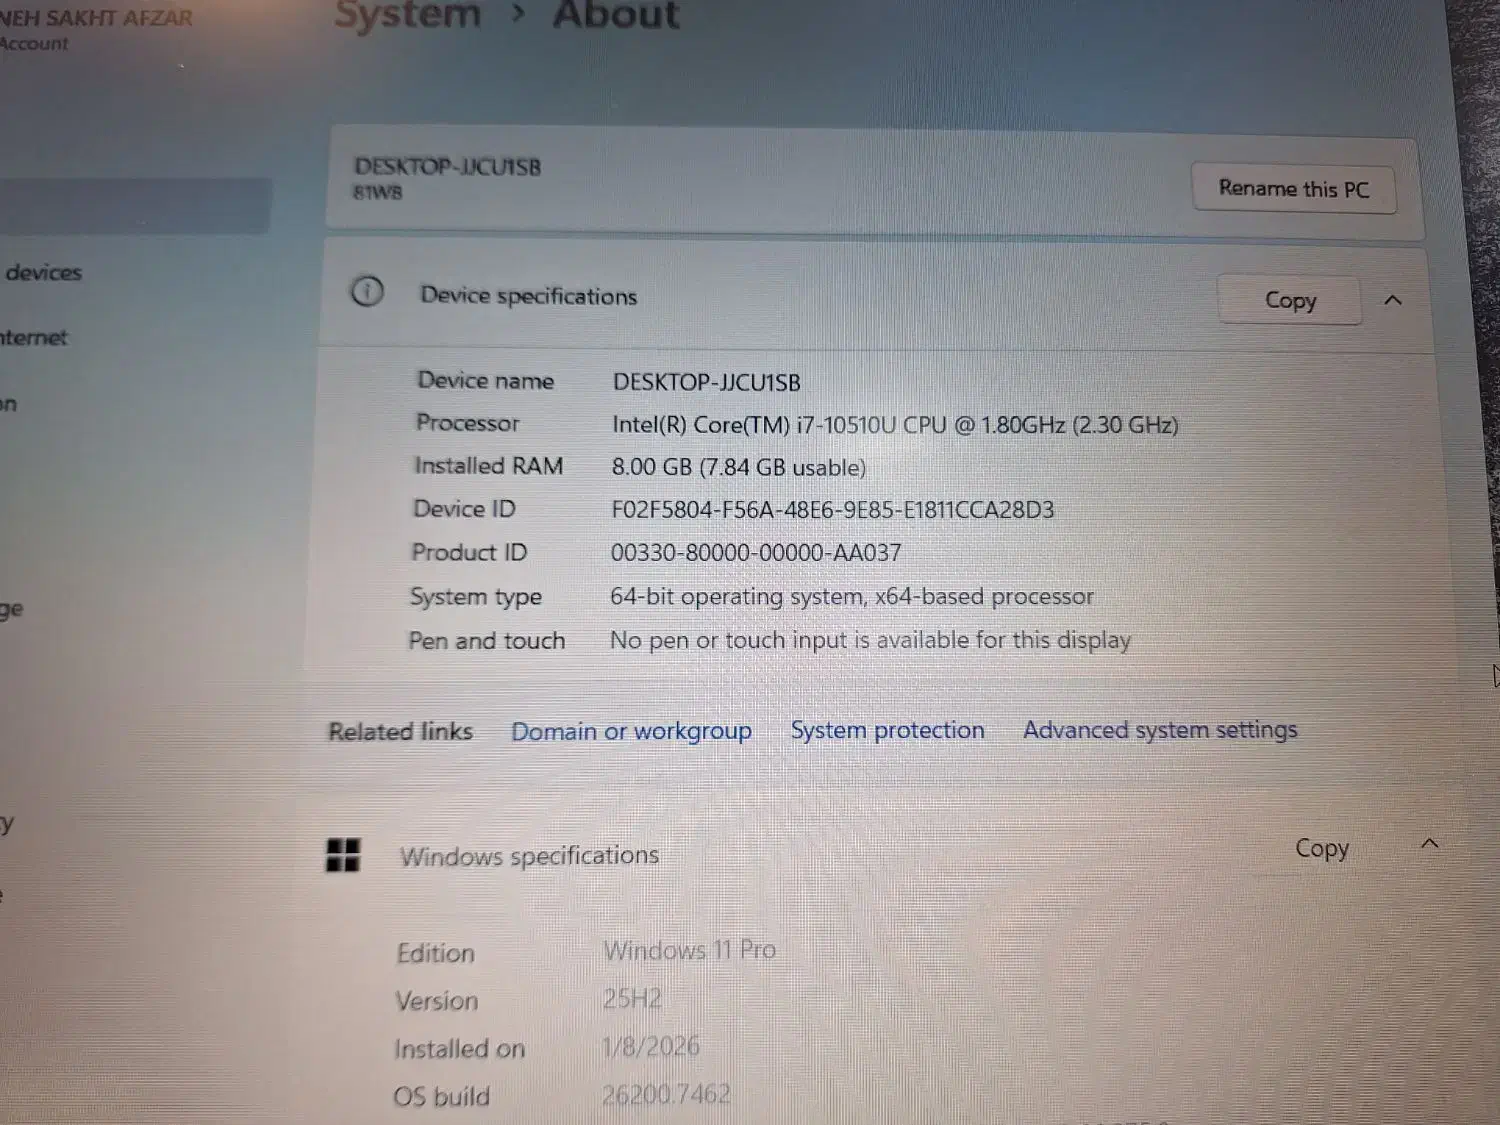Select the version value 25H2
The height and width of the screenshot is (1125, 1500).
pyautogui.click(x=632, y=999)
